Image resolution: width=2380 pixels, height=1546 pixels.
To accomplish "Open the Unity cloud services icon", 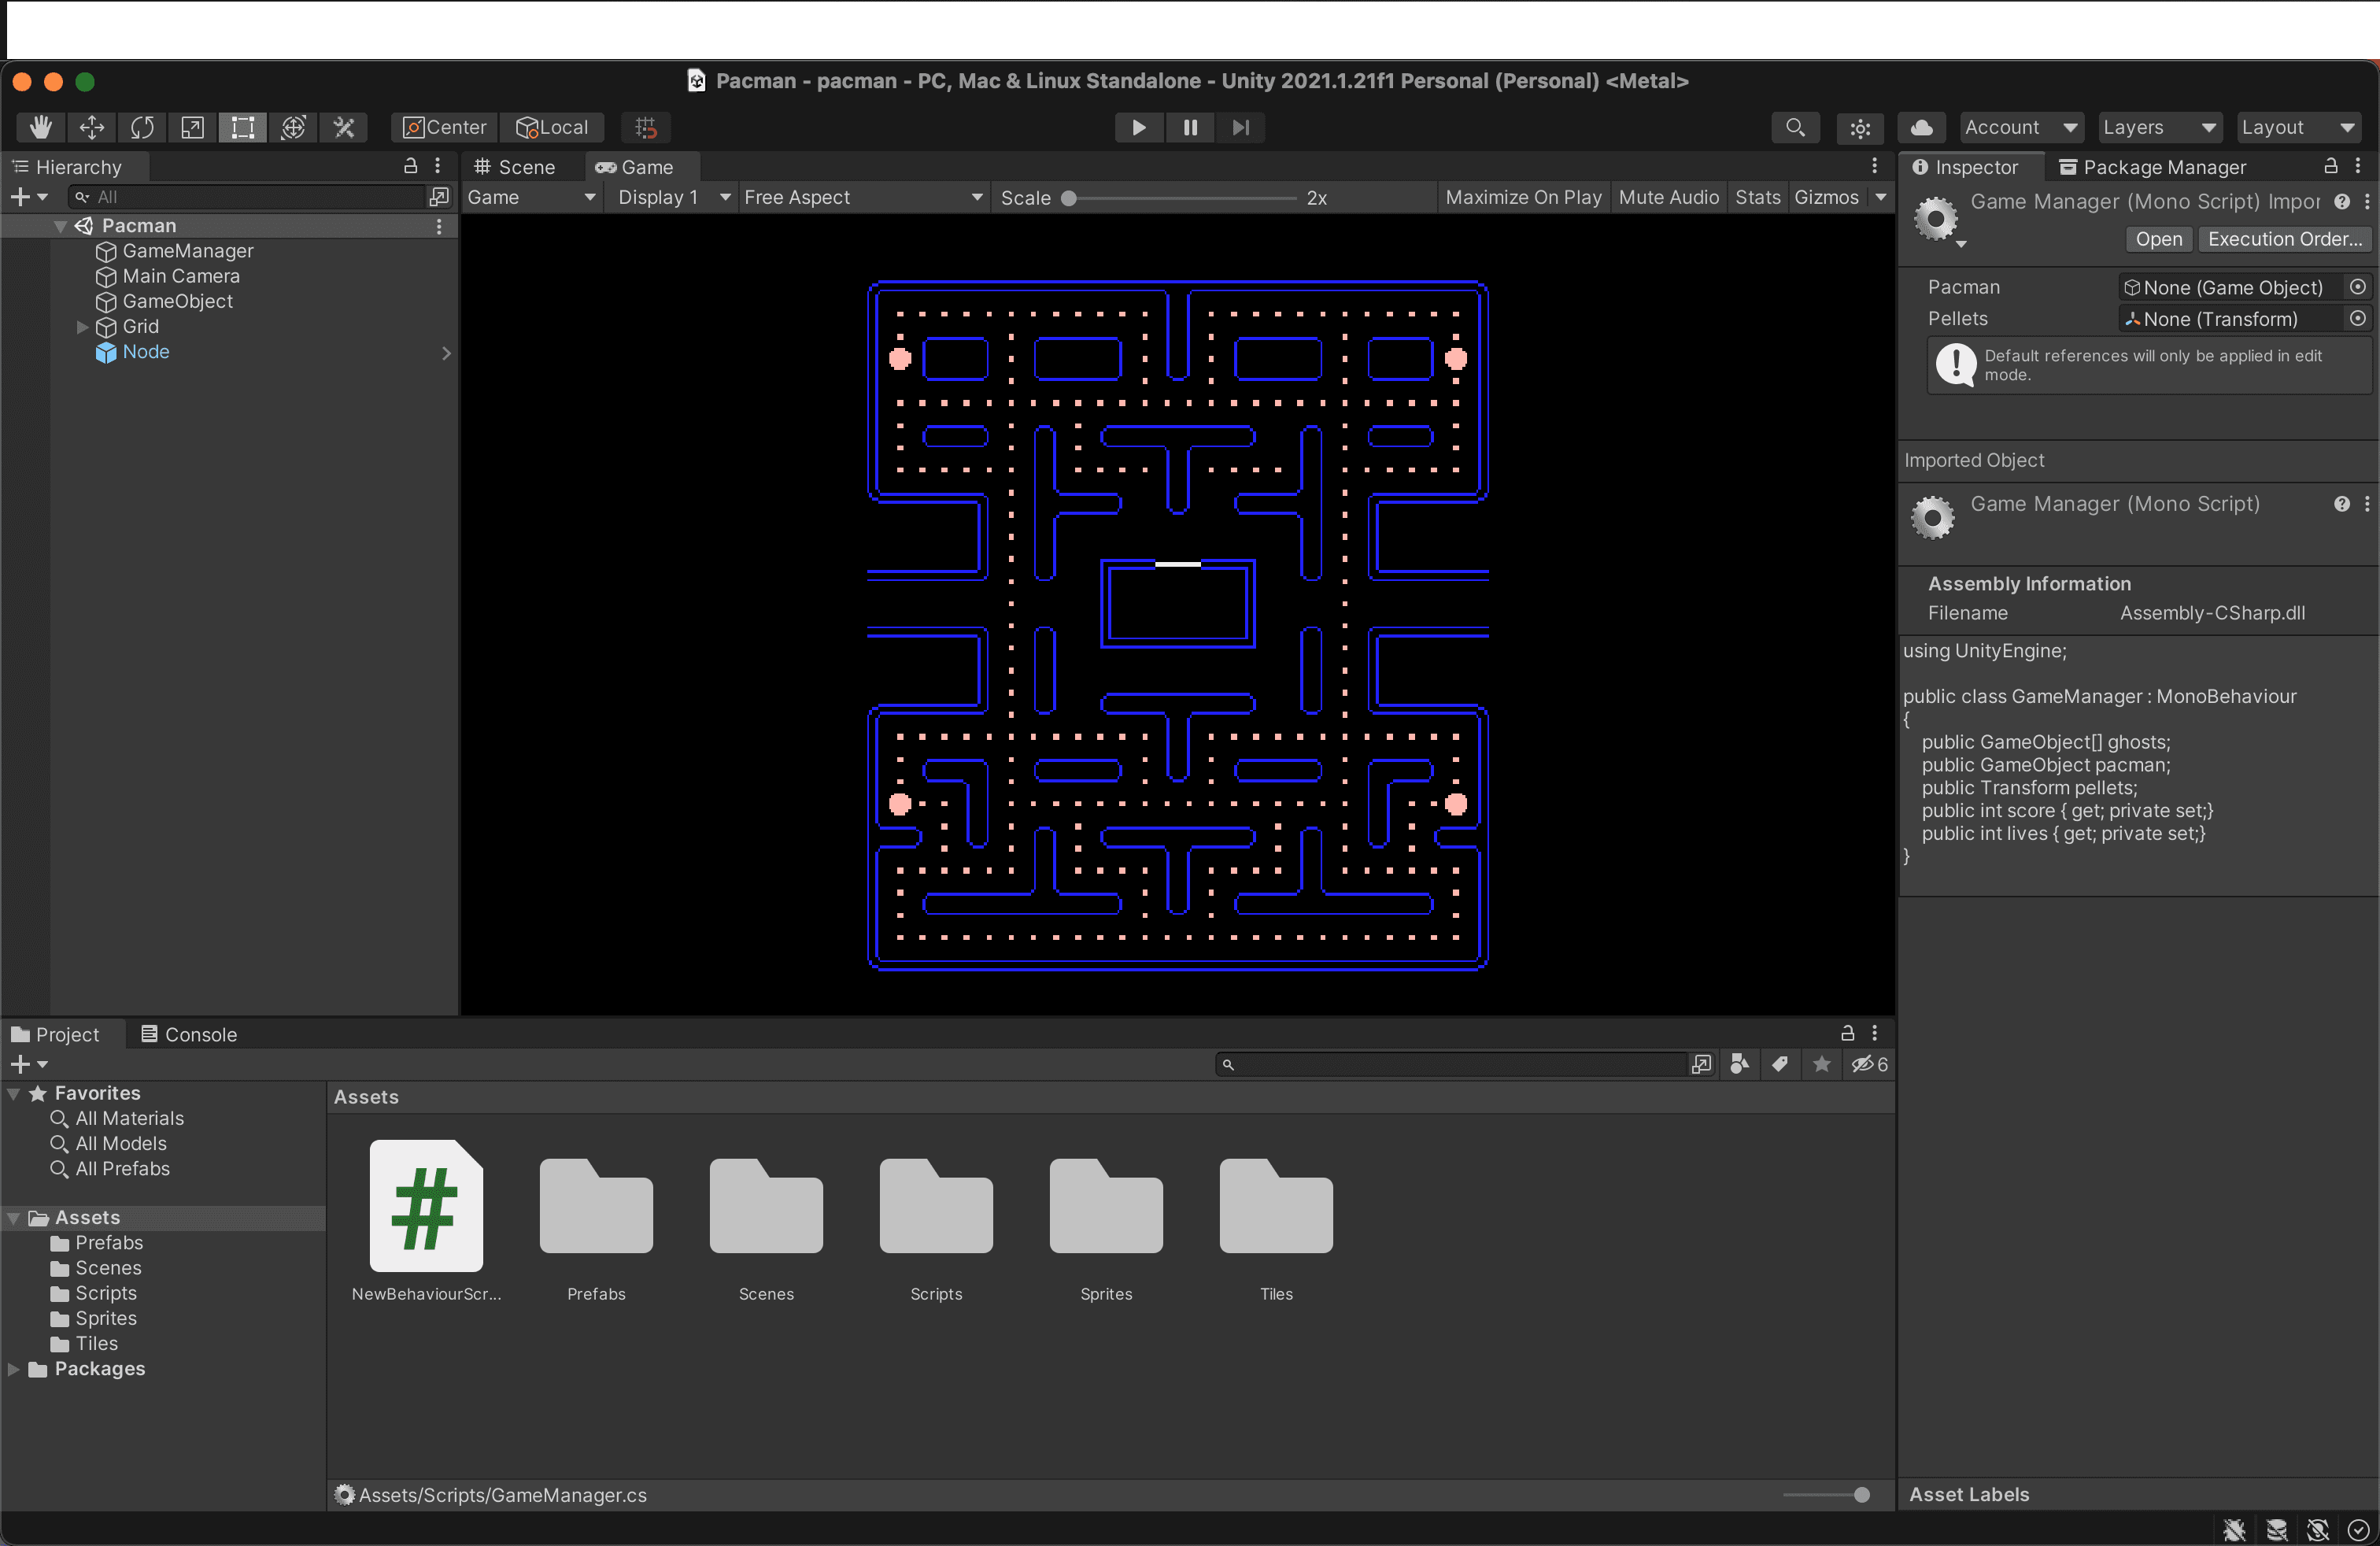I will (x=1921, y=127).
